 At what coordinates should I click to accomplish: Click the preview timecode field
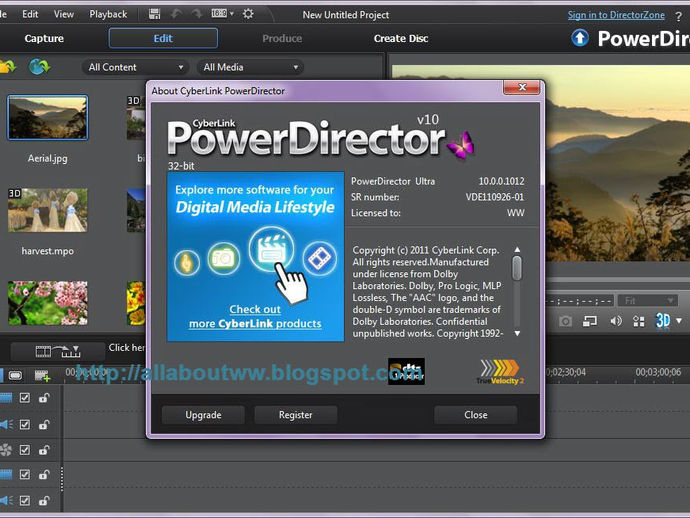tap(580, 301)
